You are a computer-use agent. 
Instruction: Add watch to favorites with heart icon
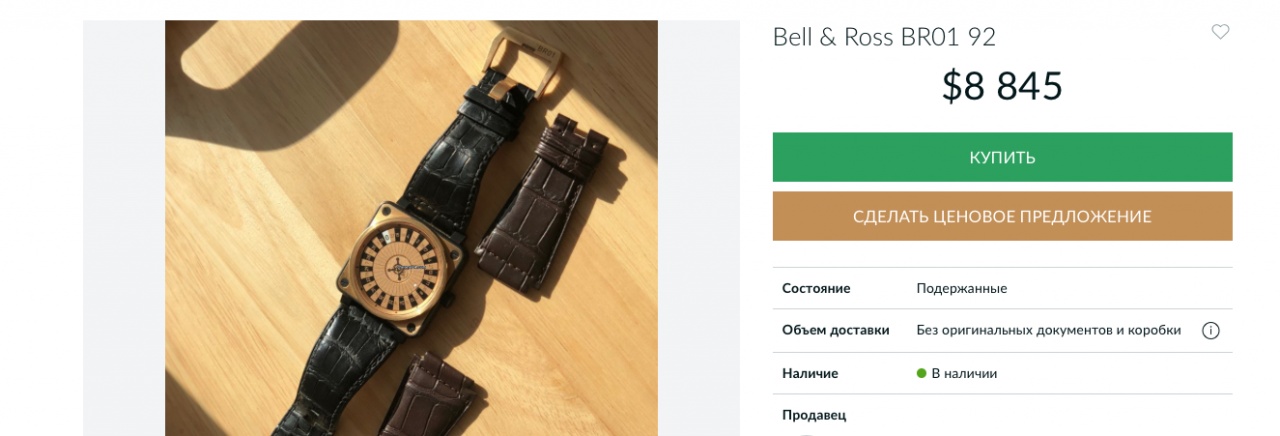click(1220, 32)
